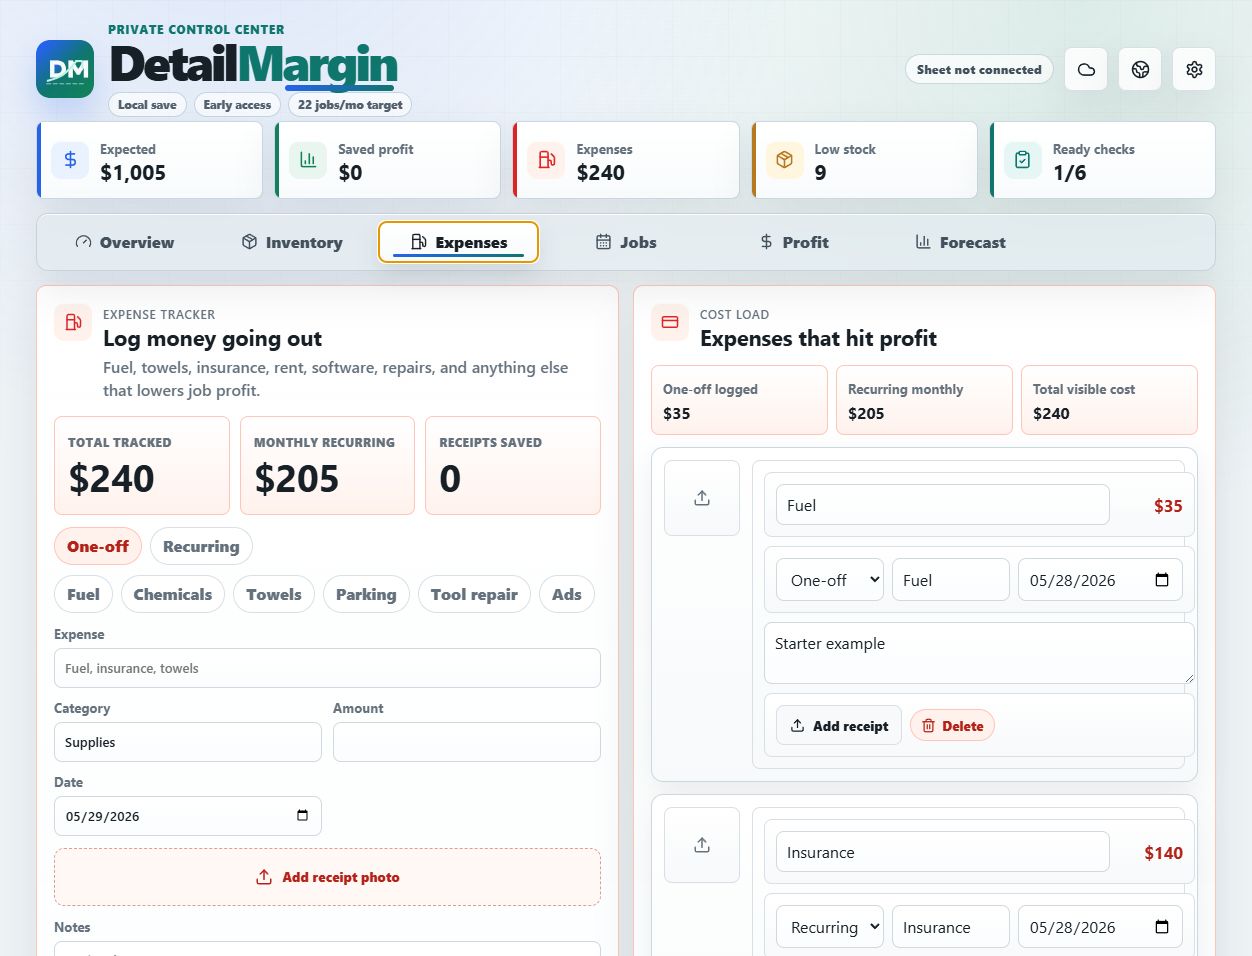Switch to the Overview tab

(x=125, y=242)
